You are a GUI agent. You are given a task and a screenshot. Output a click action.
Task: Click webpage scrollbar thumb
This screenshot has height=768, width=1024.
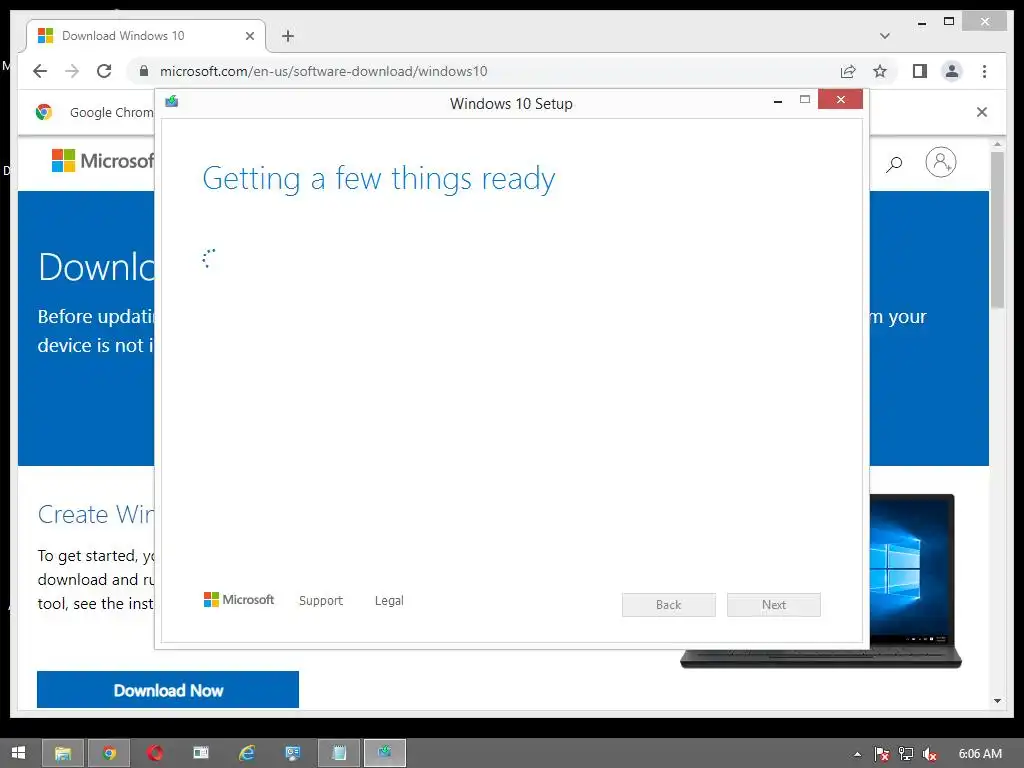(x=997, y=229)
